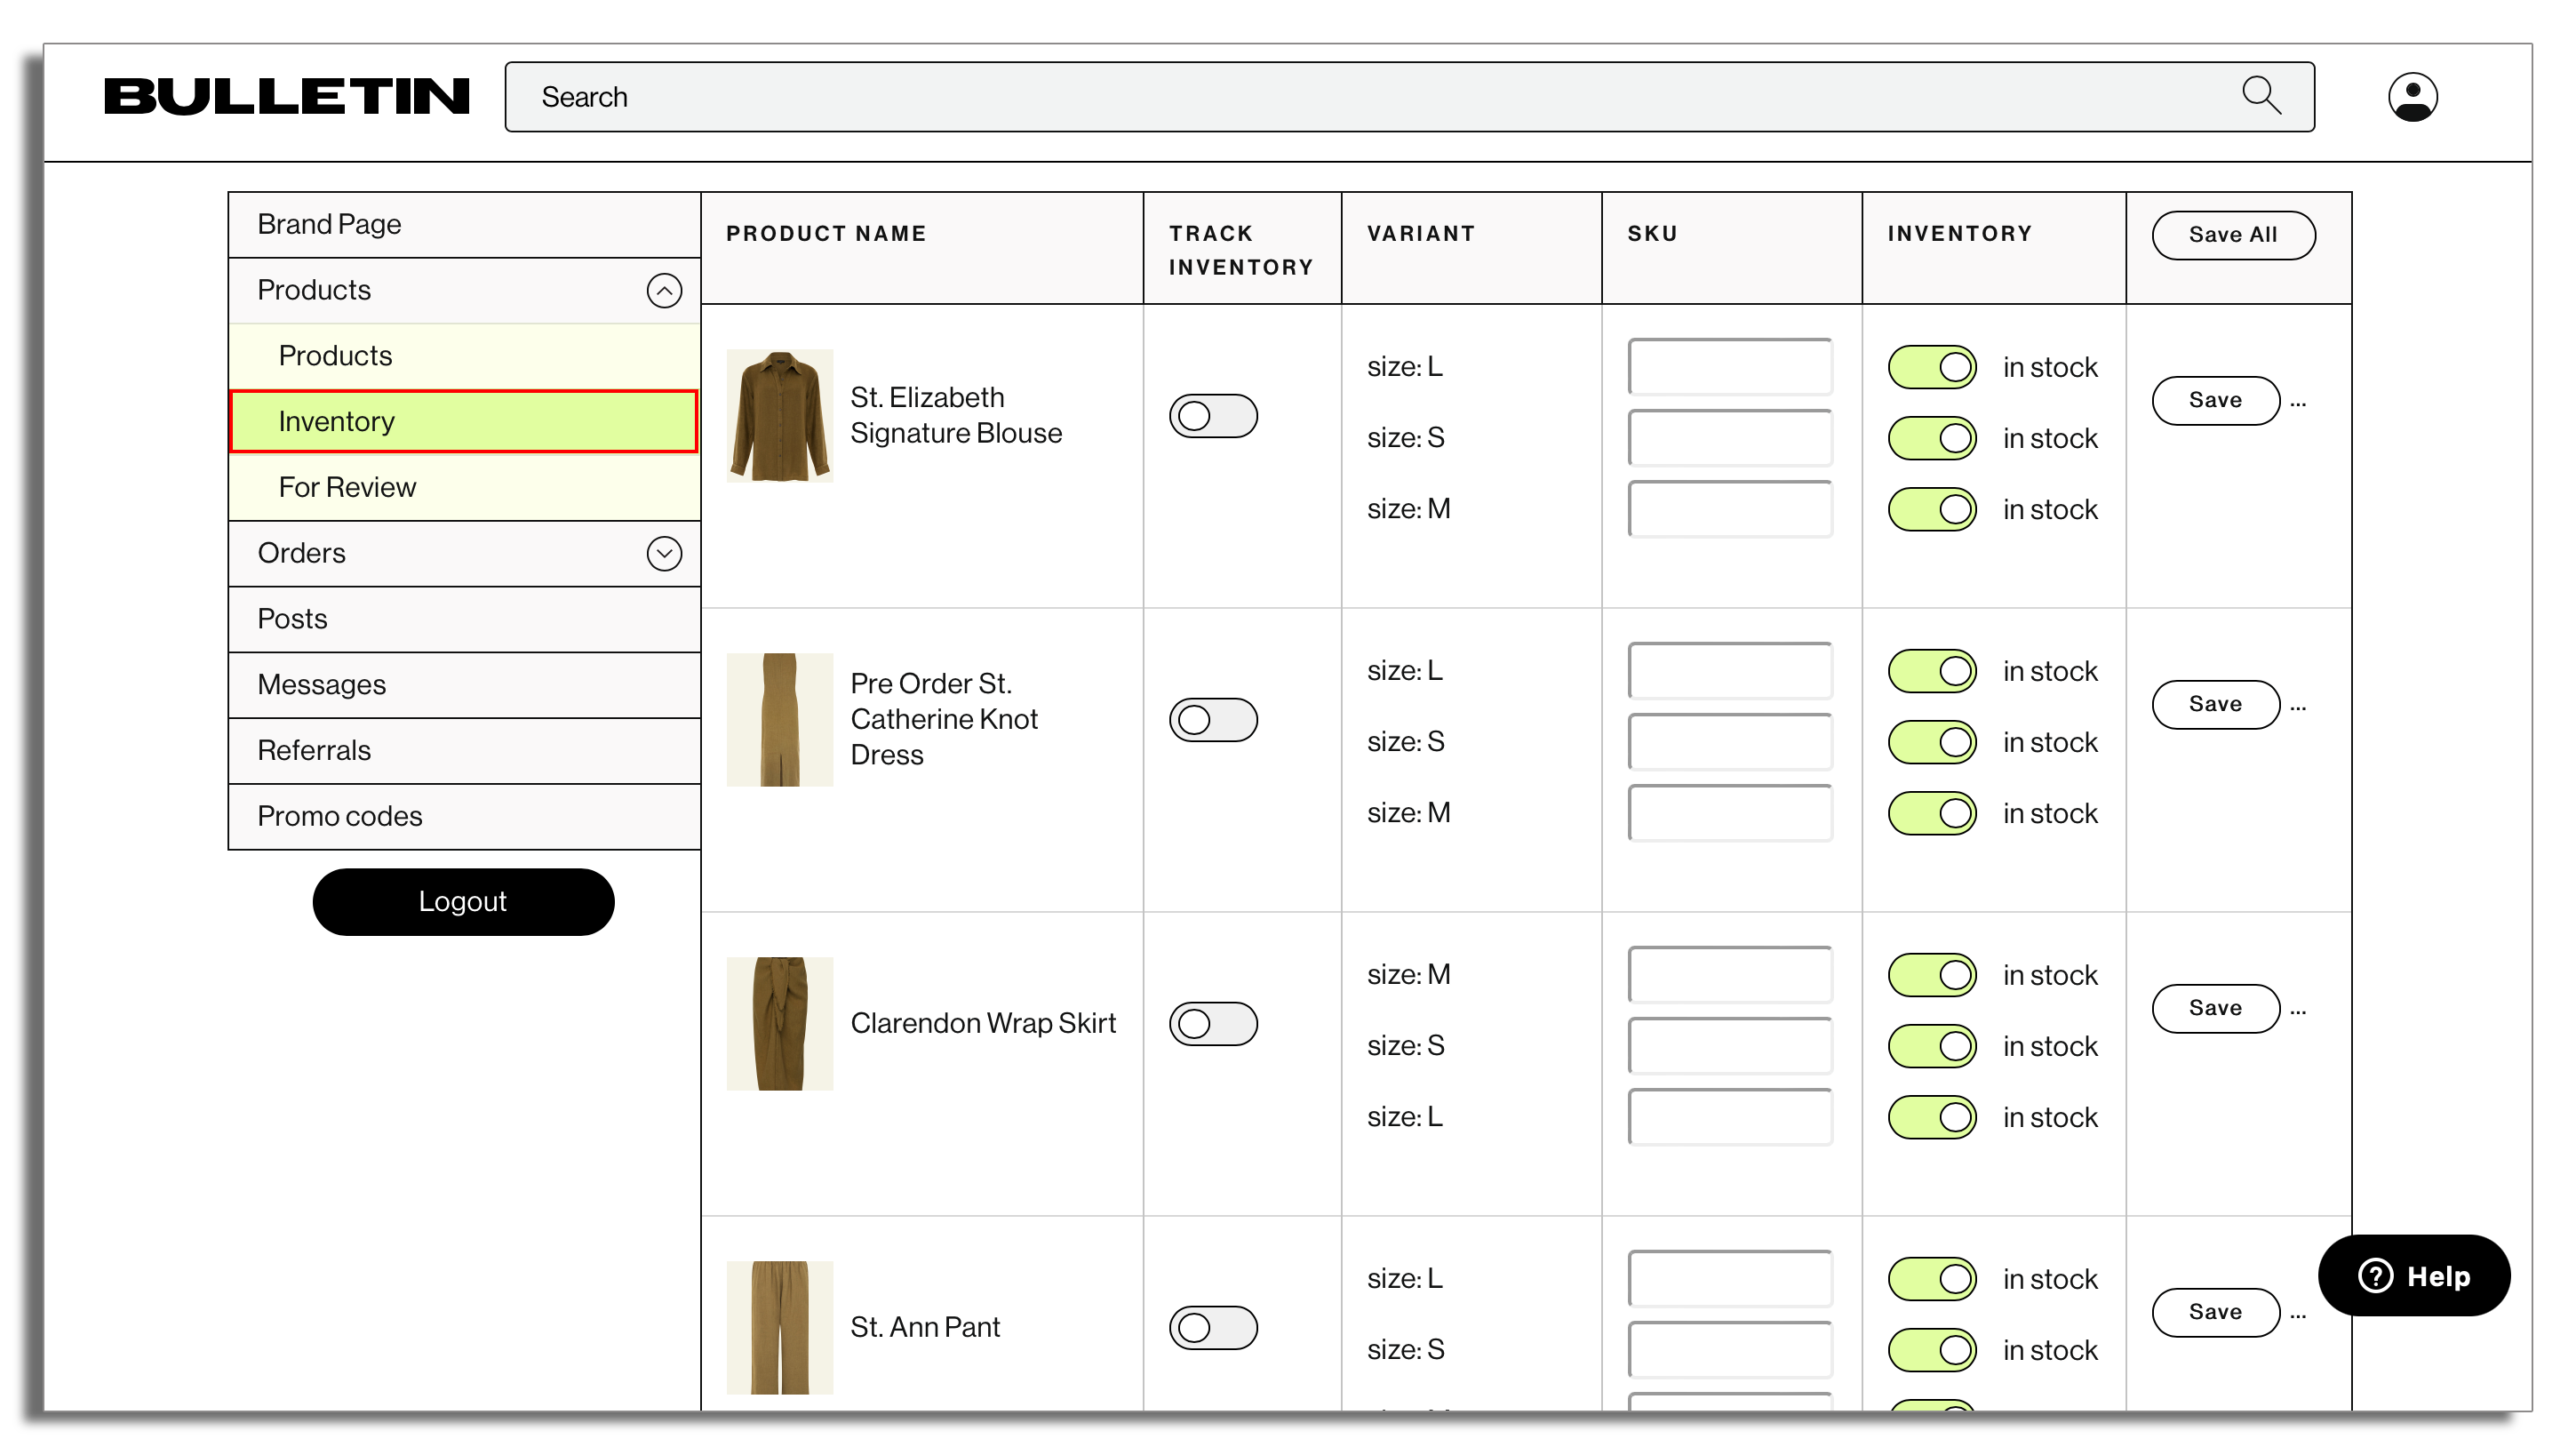
Task: Open Brand Page in the sidebar
Action: click(x=464, y=224)
